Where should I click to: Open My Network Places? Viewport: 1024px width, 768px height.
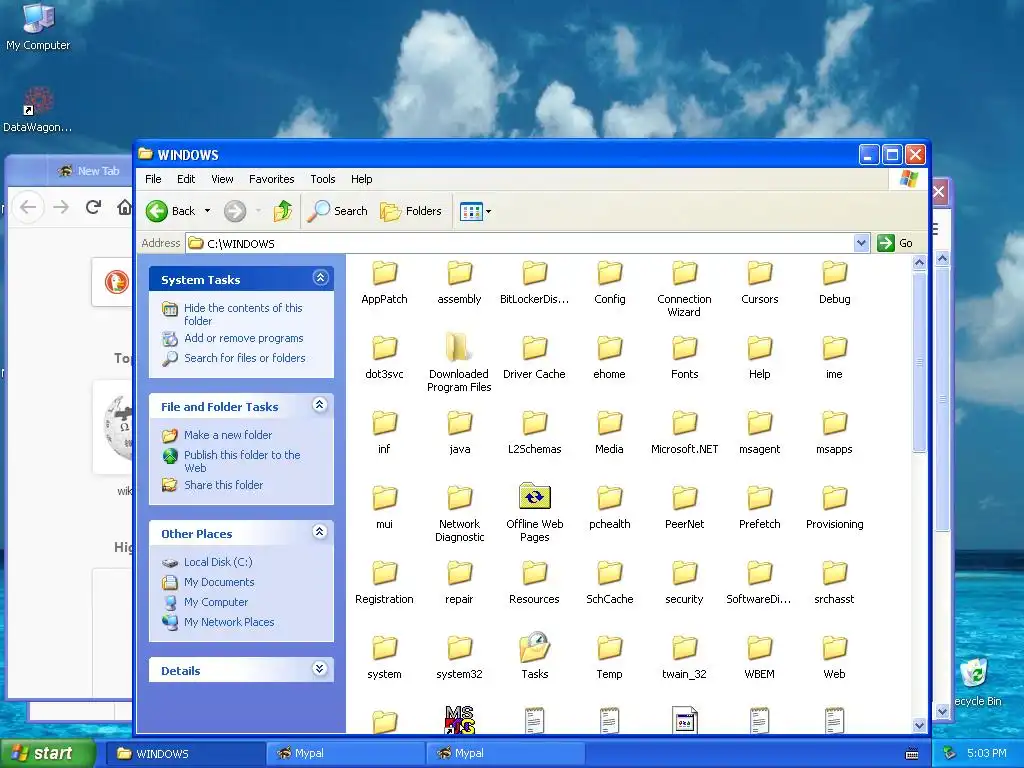click(229, 622)
